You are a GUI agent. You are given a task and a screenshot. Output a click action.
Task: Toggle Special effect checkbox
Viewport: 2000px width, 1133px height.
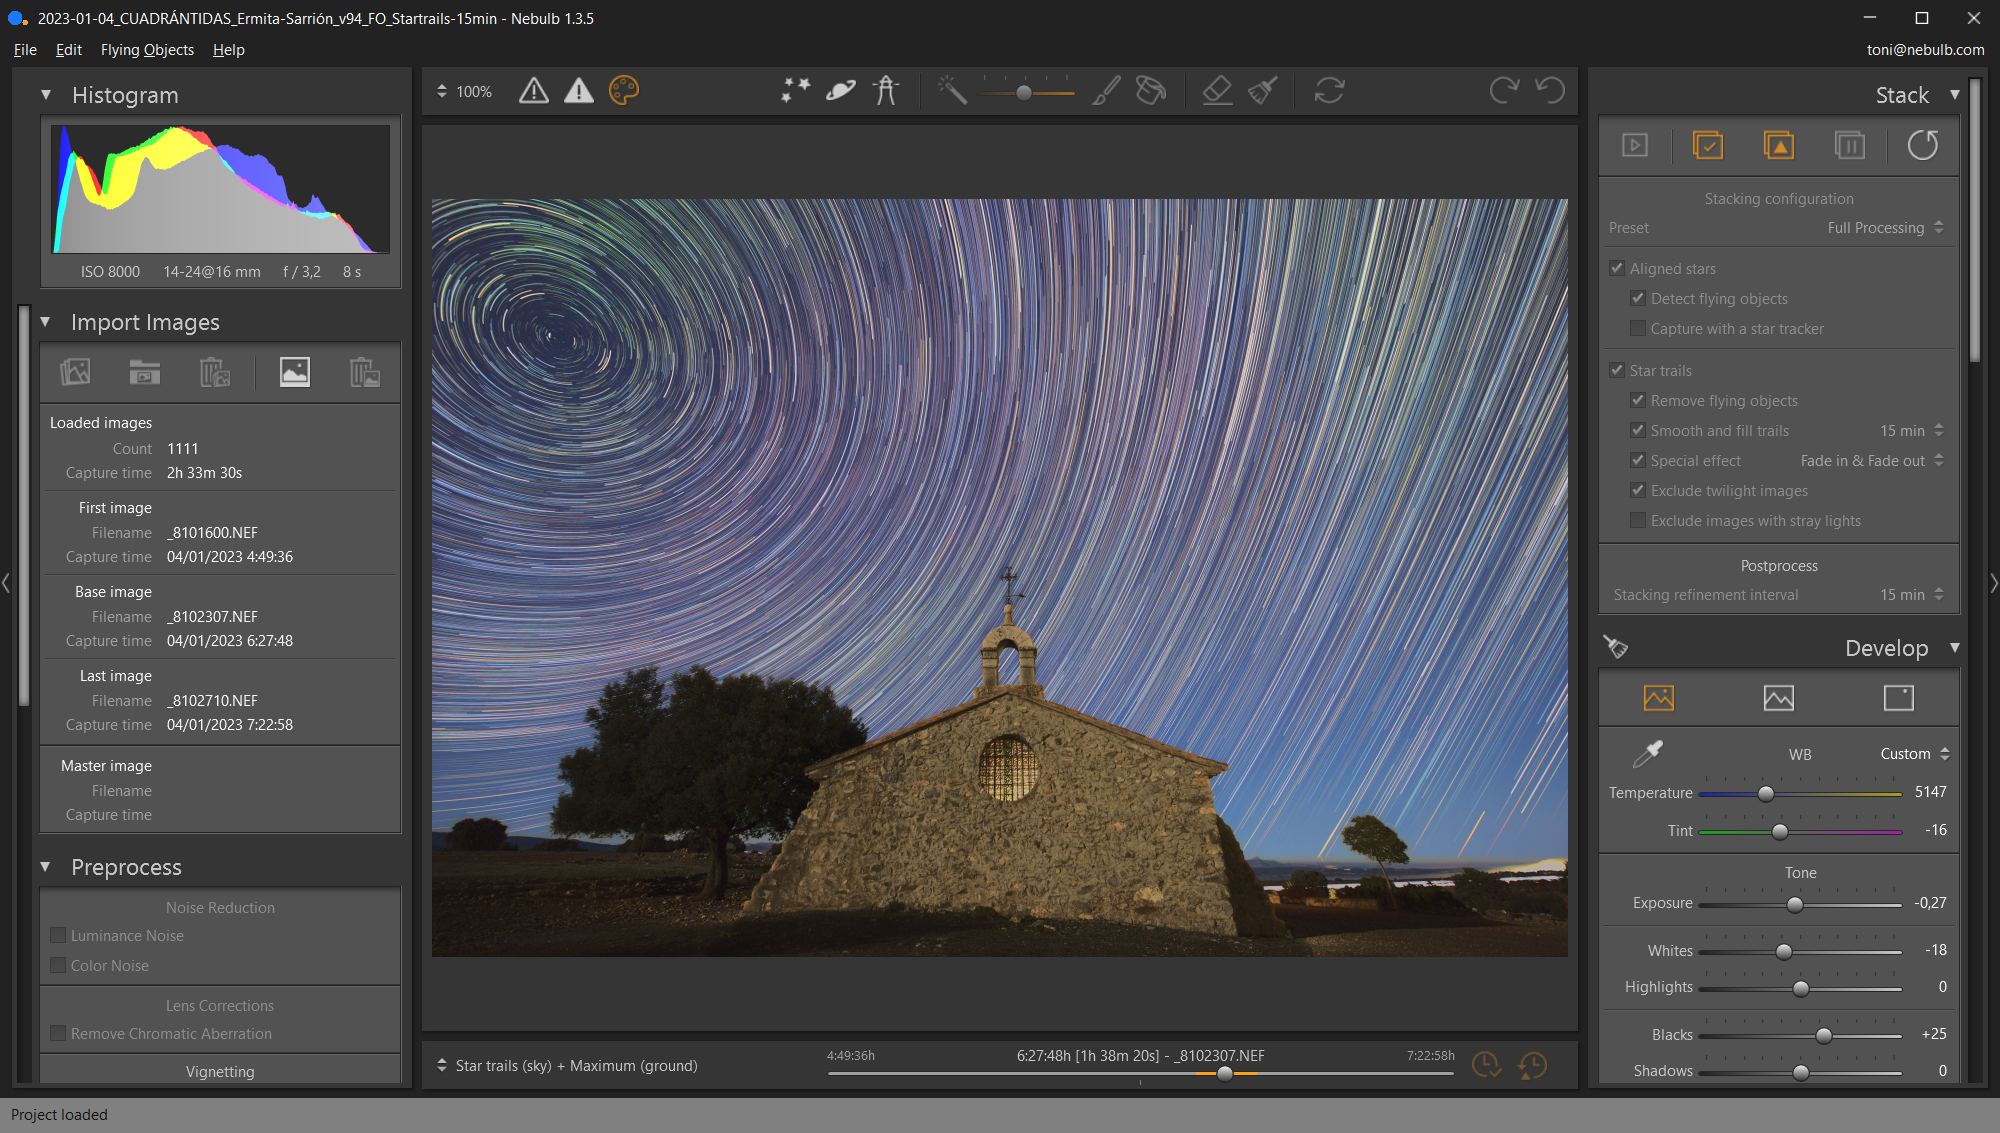pyautogui.click(x=1638, y=460)
